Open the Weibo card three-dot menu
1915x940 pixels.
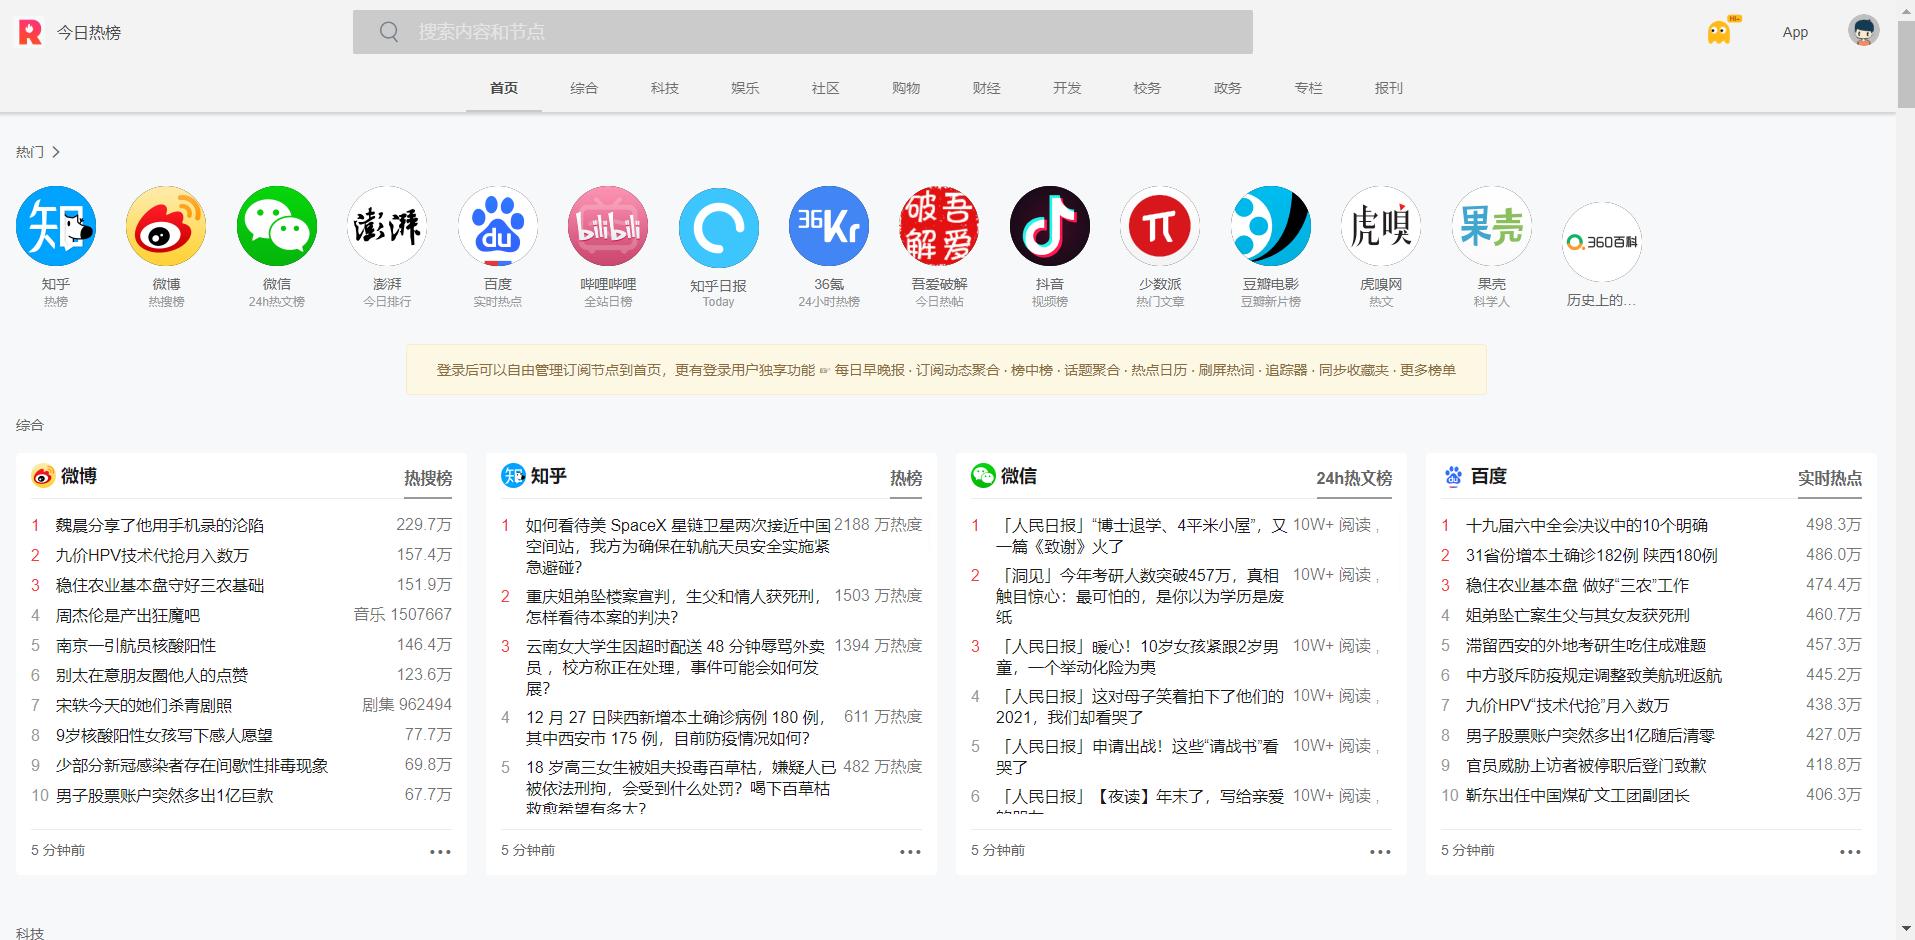440,852
